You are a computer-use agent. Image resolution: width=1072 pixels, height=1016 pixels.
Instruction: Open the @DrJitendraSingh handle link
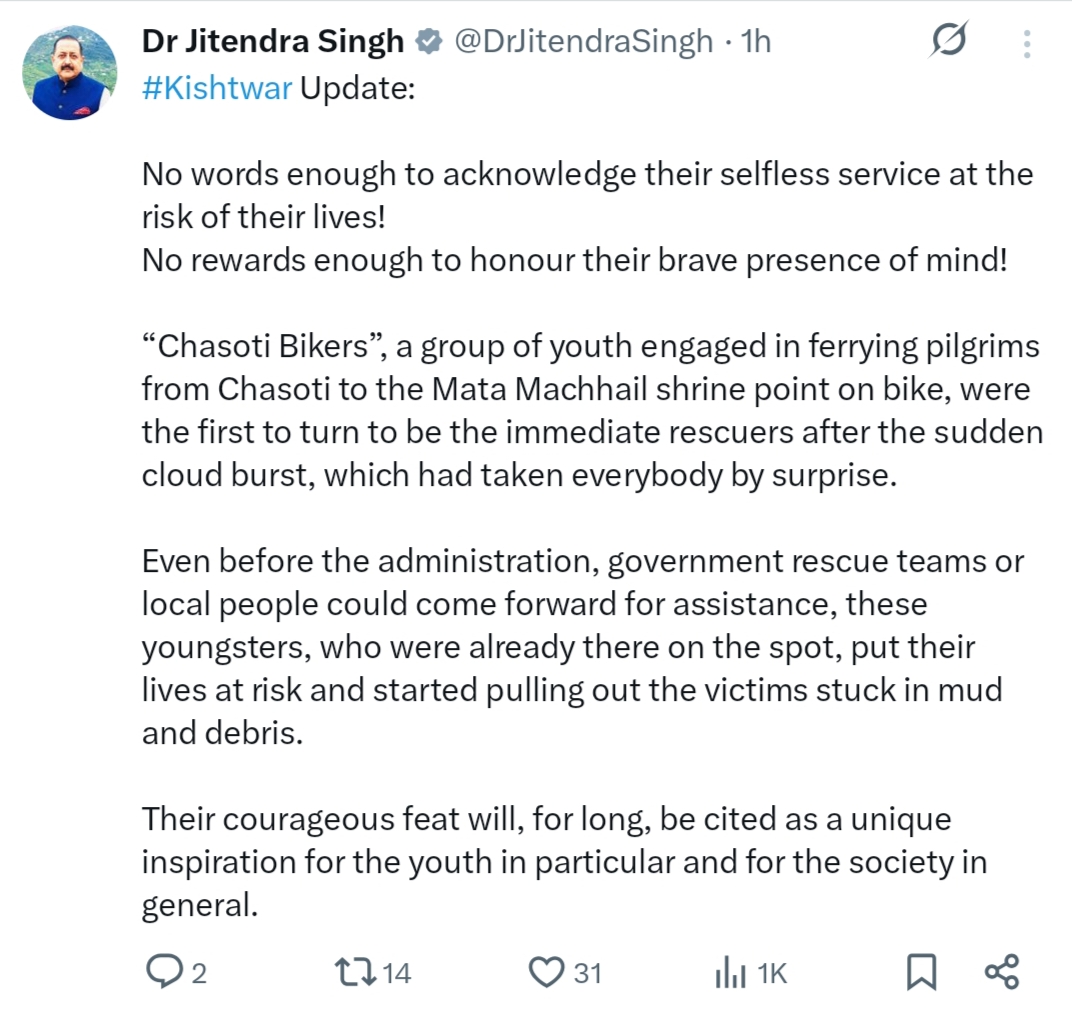(583, 42)
